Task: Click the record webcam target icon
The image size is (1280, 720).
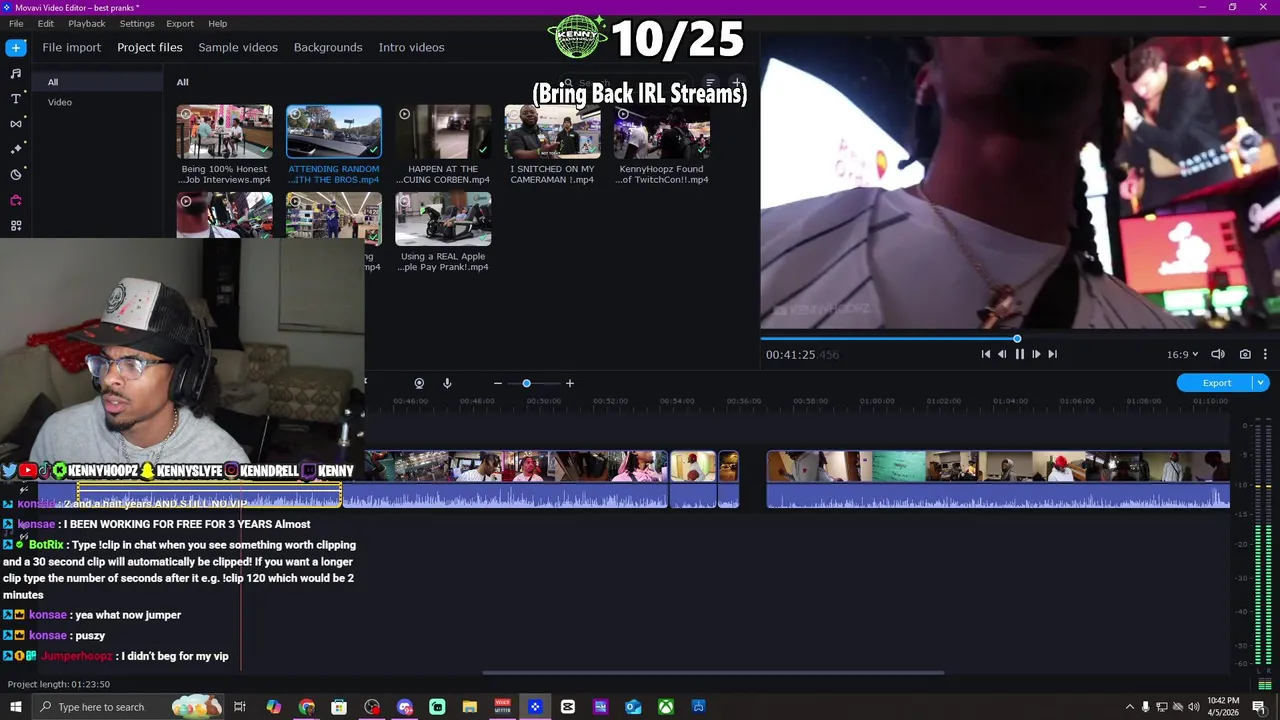Action: (419, 383)
